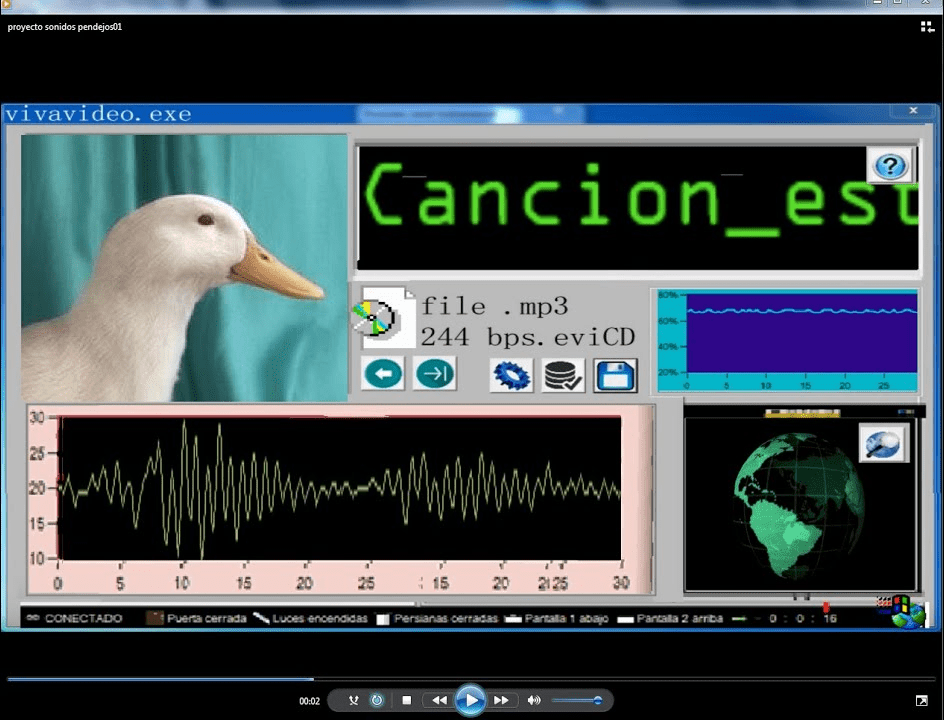Open the blue gear settings icon
The image size is (944, 720).
click(x=511, y=375)
